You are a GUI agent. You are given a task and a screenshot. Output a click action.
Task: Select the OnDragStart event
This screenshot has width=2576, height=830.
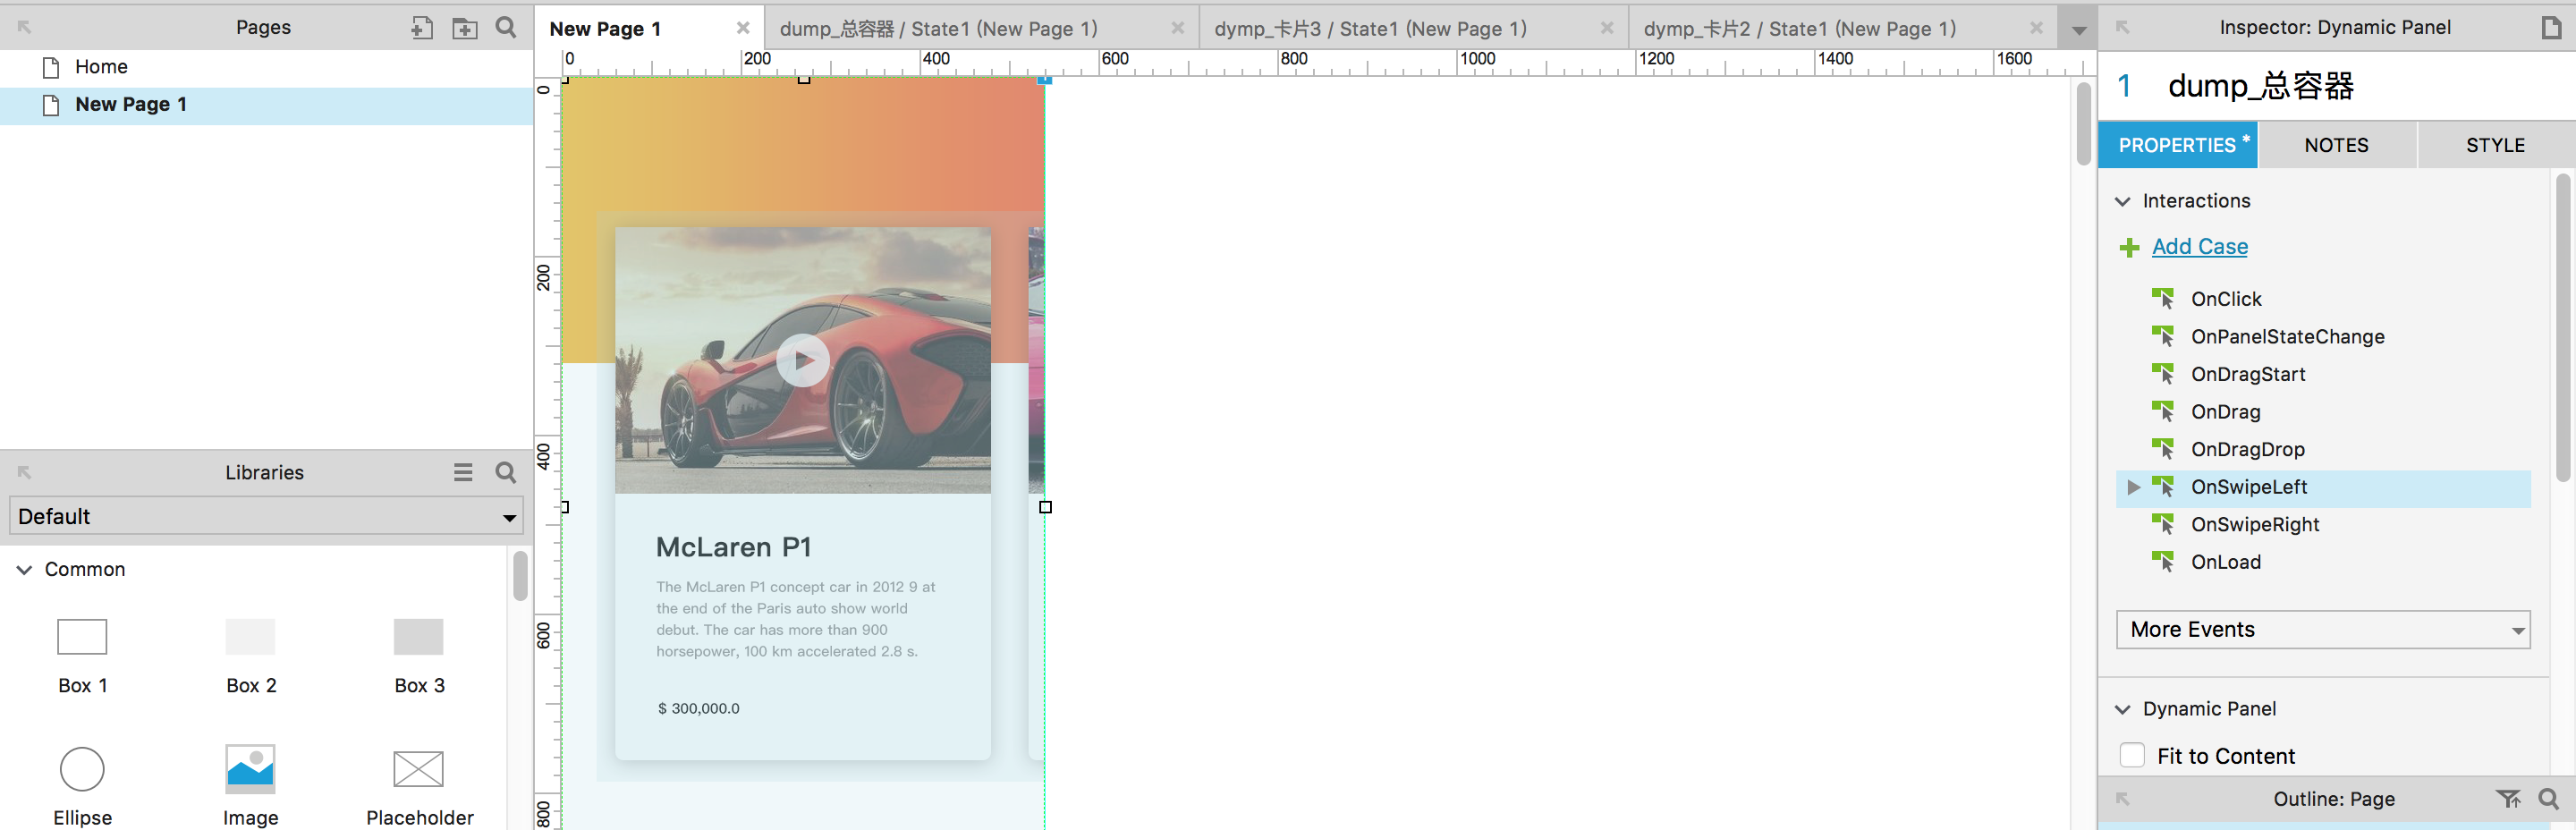2248,374
